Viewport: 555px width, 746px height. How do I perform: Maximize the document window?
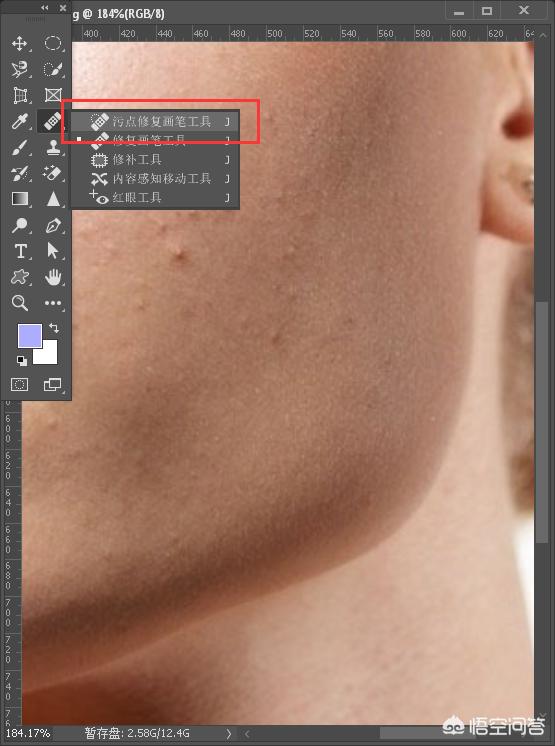[x=487, y=10]
